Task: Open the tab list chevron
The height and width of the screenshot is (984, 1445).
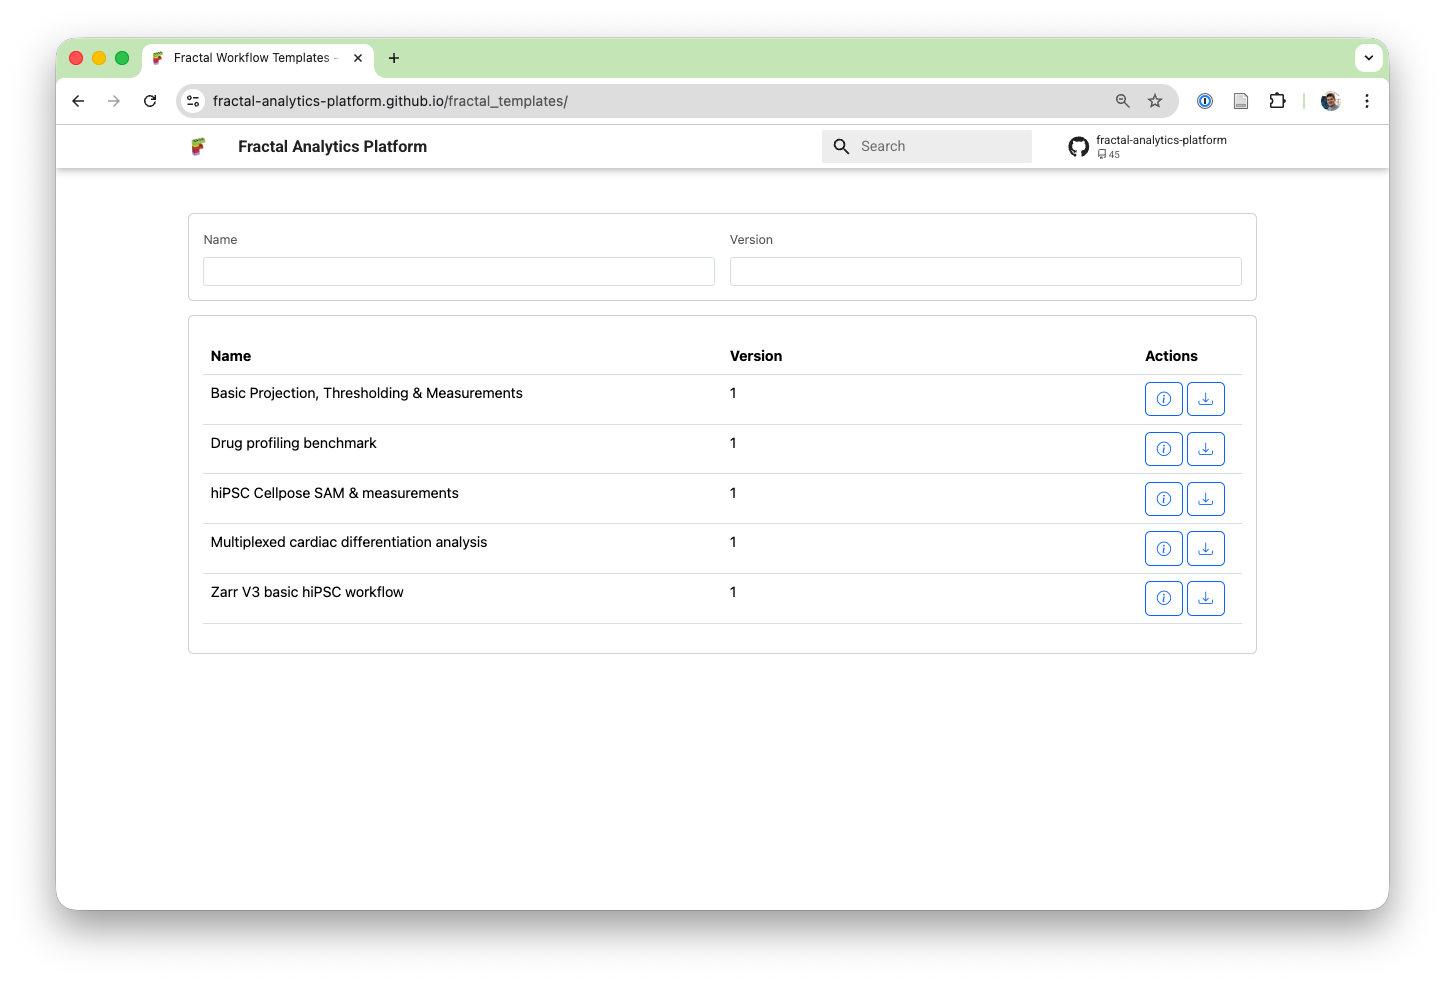Action: point(1368,57)
